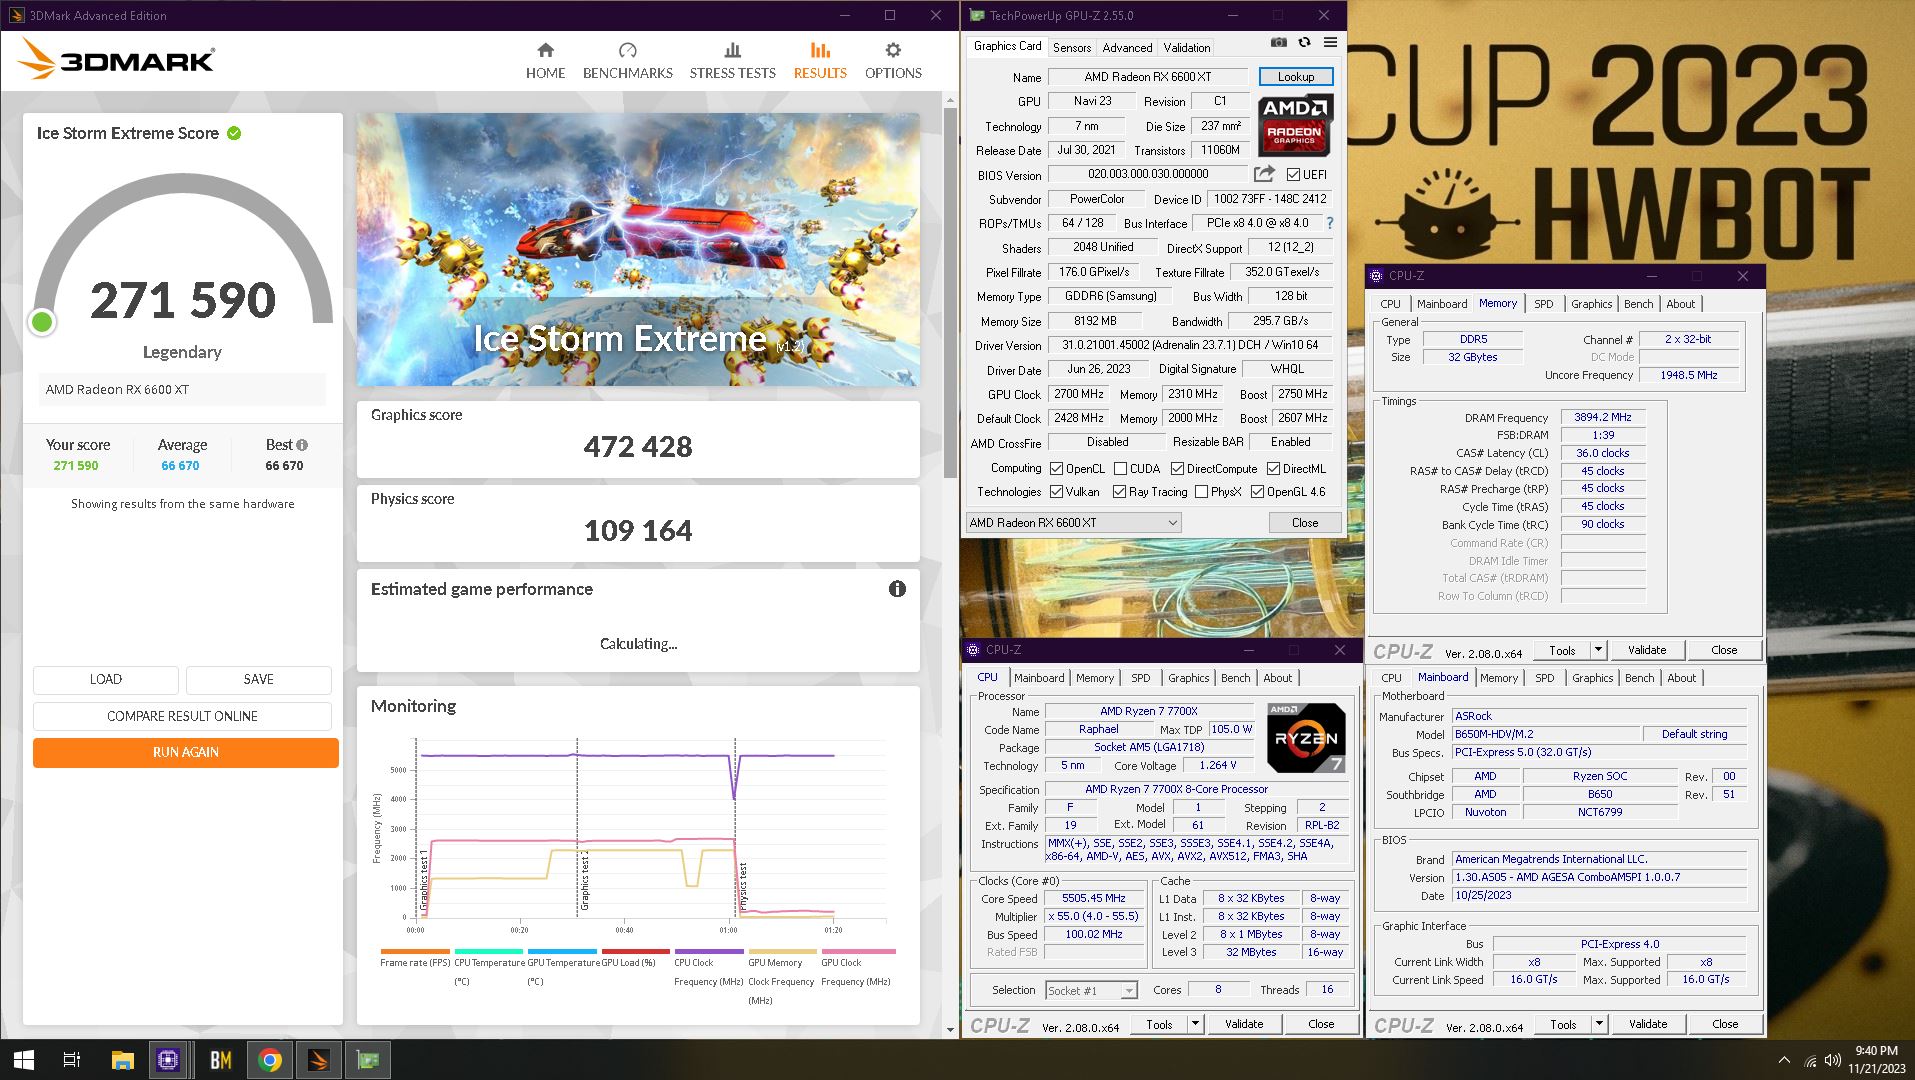The height and width of the screenshot is (1080, 1915).
Task: Expand Tools dropdown arrow in CPU-Z Mainboard window
Action: 1599,1024
